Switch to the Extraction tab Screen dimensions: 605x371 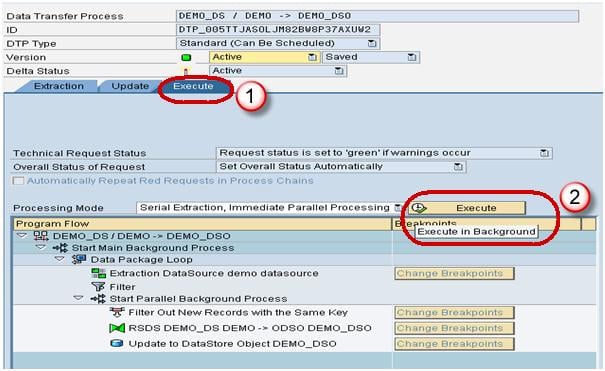click(59, 86)
